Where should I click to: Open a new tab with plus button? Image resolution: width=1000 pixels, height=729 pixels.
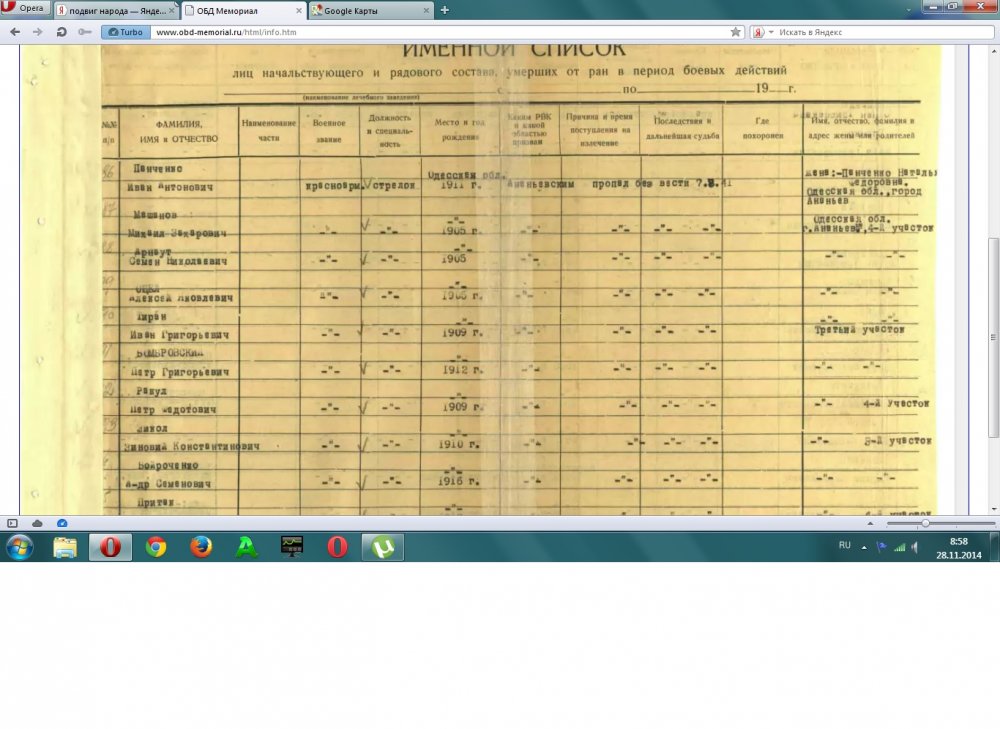click(445, 10)
